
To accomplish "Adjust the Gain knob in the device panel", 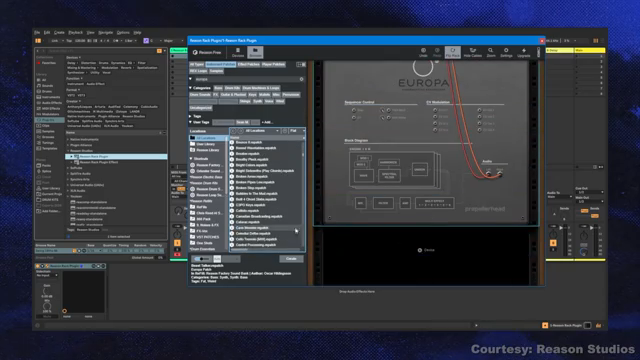I will (47, 291).
